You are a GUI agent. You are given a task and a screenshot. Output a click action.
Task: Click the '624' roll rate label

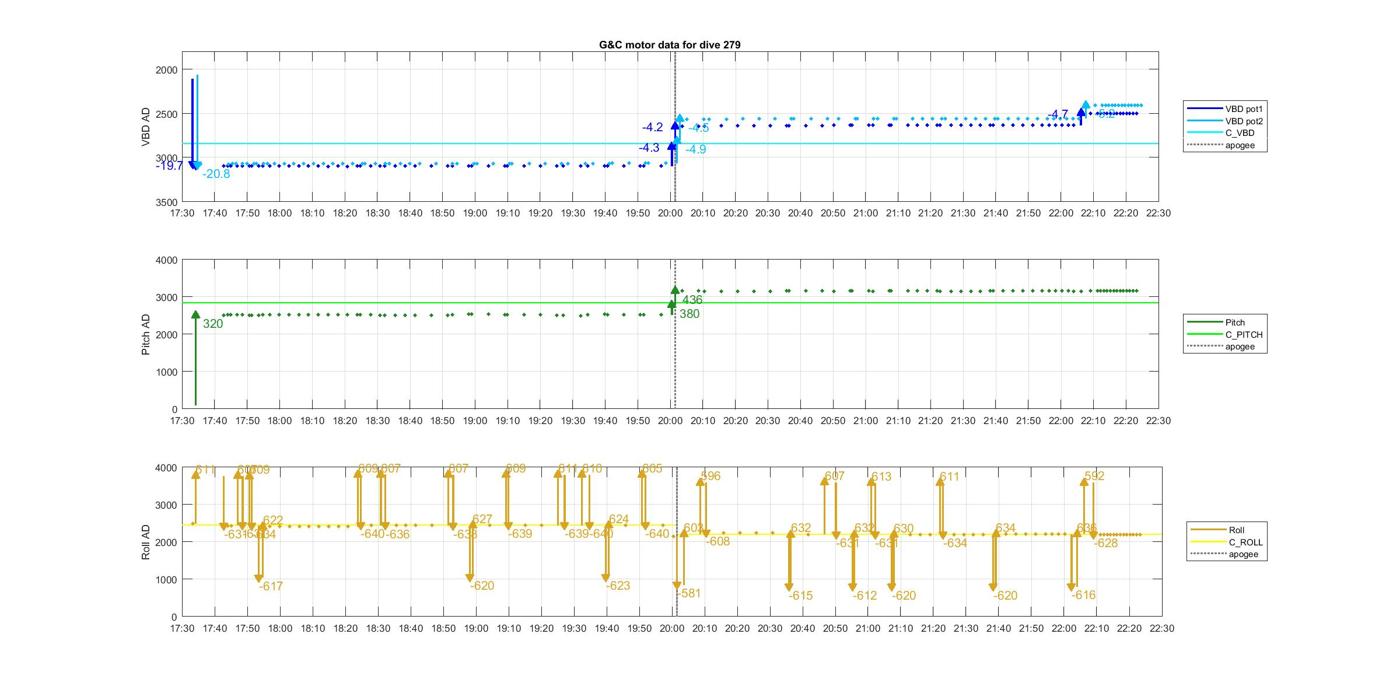click(x=618, y=519)
